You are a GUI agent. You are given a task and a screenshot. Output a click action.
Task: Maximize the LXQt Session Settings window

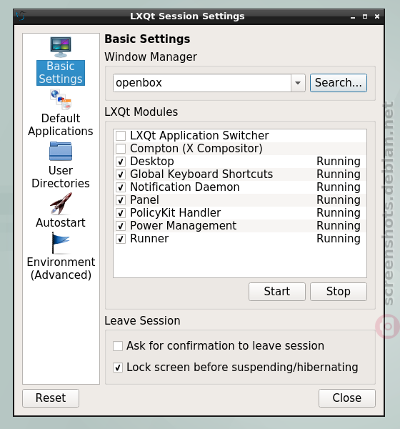(365, 16)
